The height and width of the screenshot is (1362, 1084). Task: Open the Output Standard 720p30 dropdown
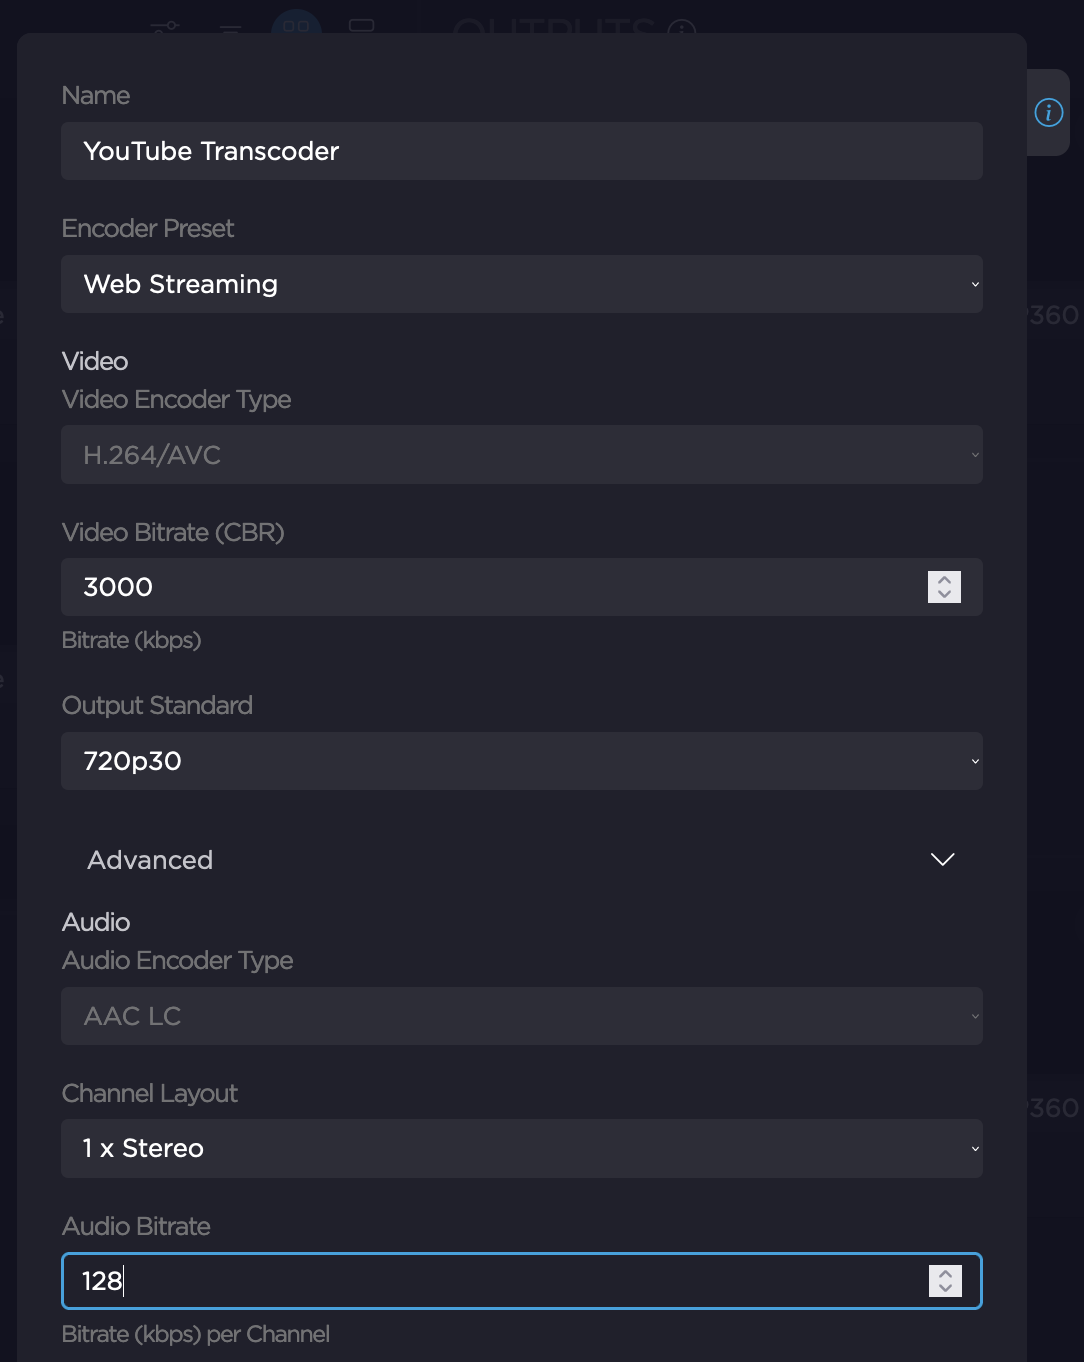521,761
